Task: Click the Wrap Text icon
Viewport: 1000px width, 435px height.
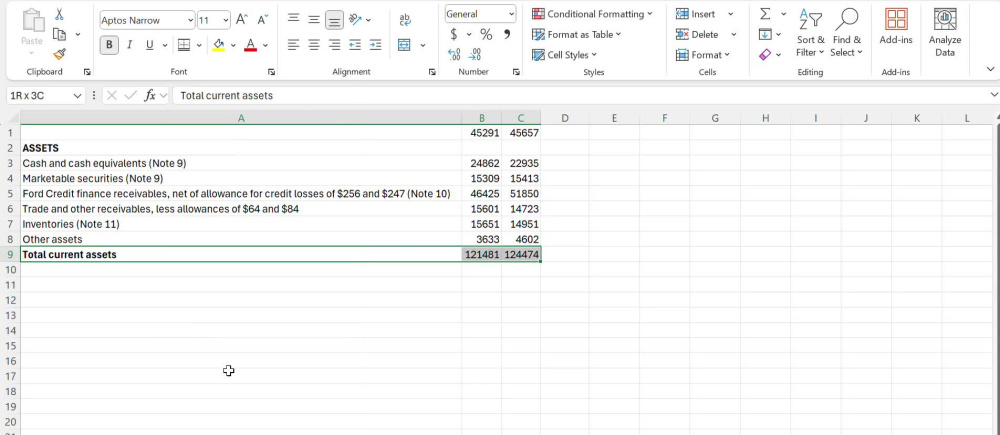Action: (x=405, y=20)
